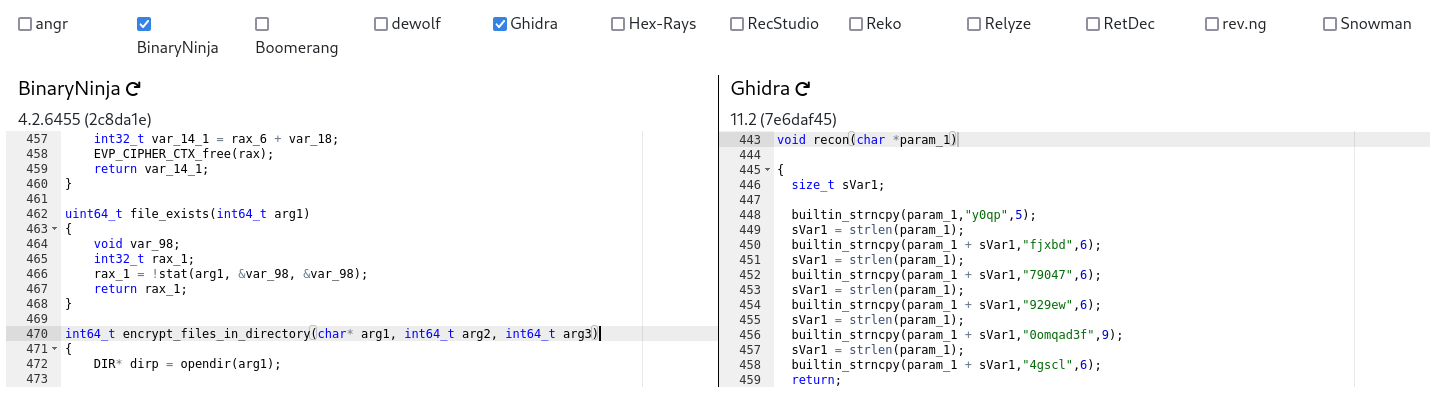Click the builtin_strncpy "79047" line
The image size is (1435, 394).
(x=946, y=275)
